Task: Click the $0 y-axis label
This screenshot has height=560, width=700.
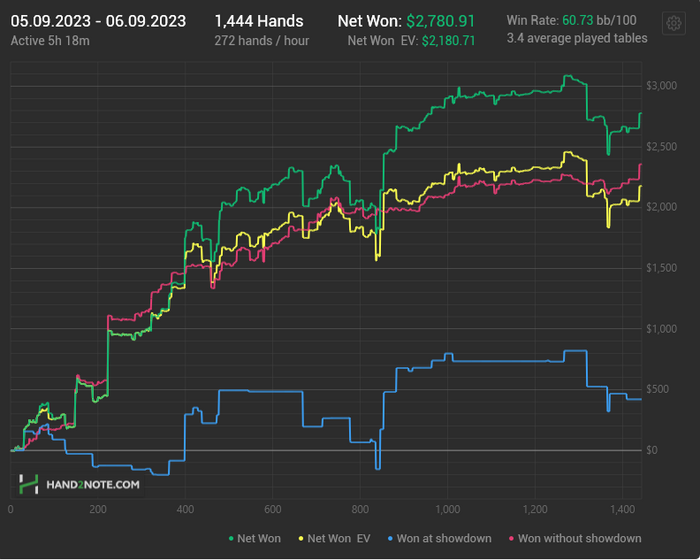Action: [x=652, y=450]
